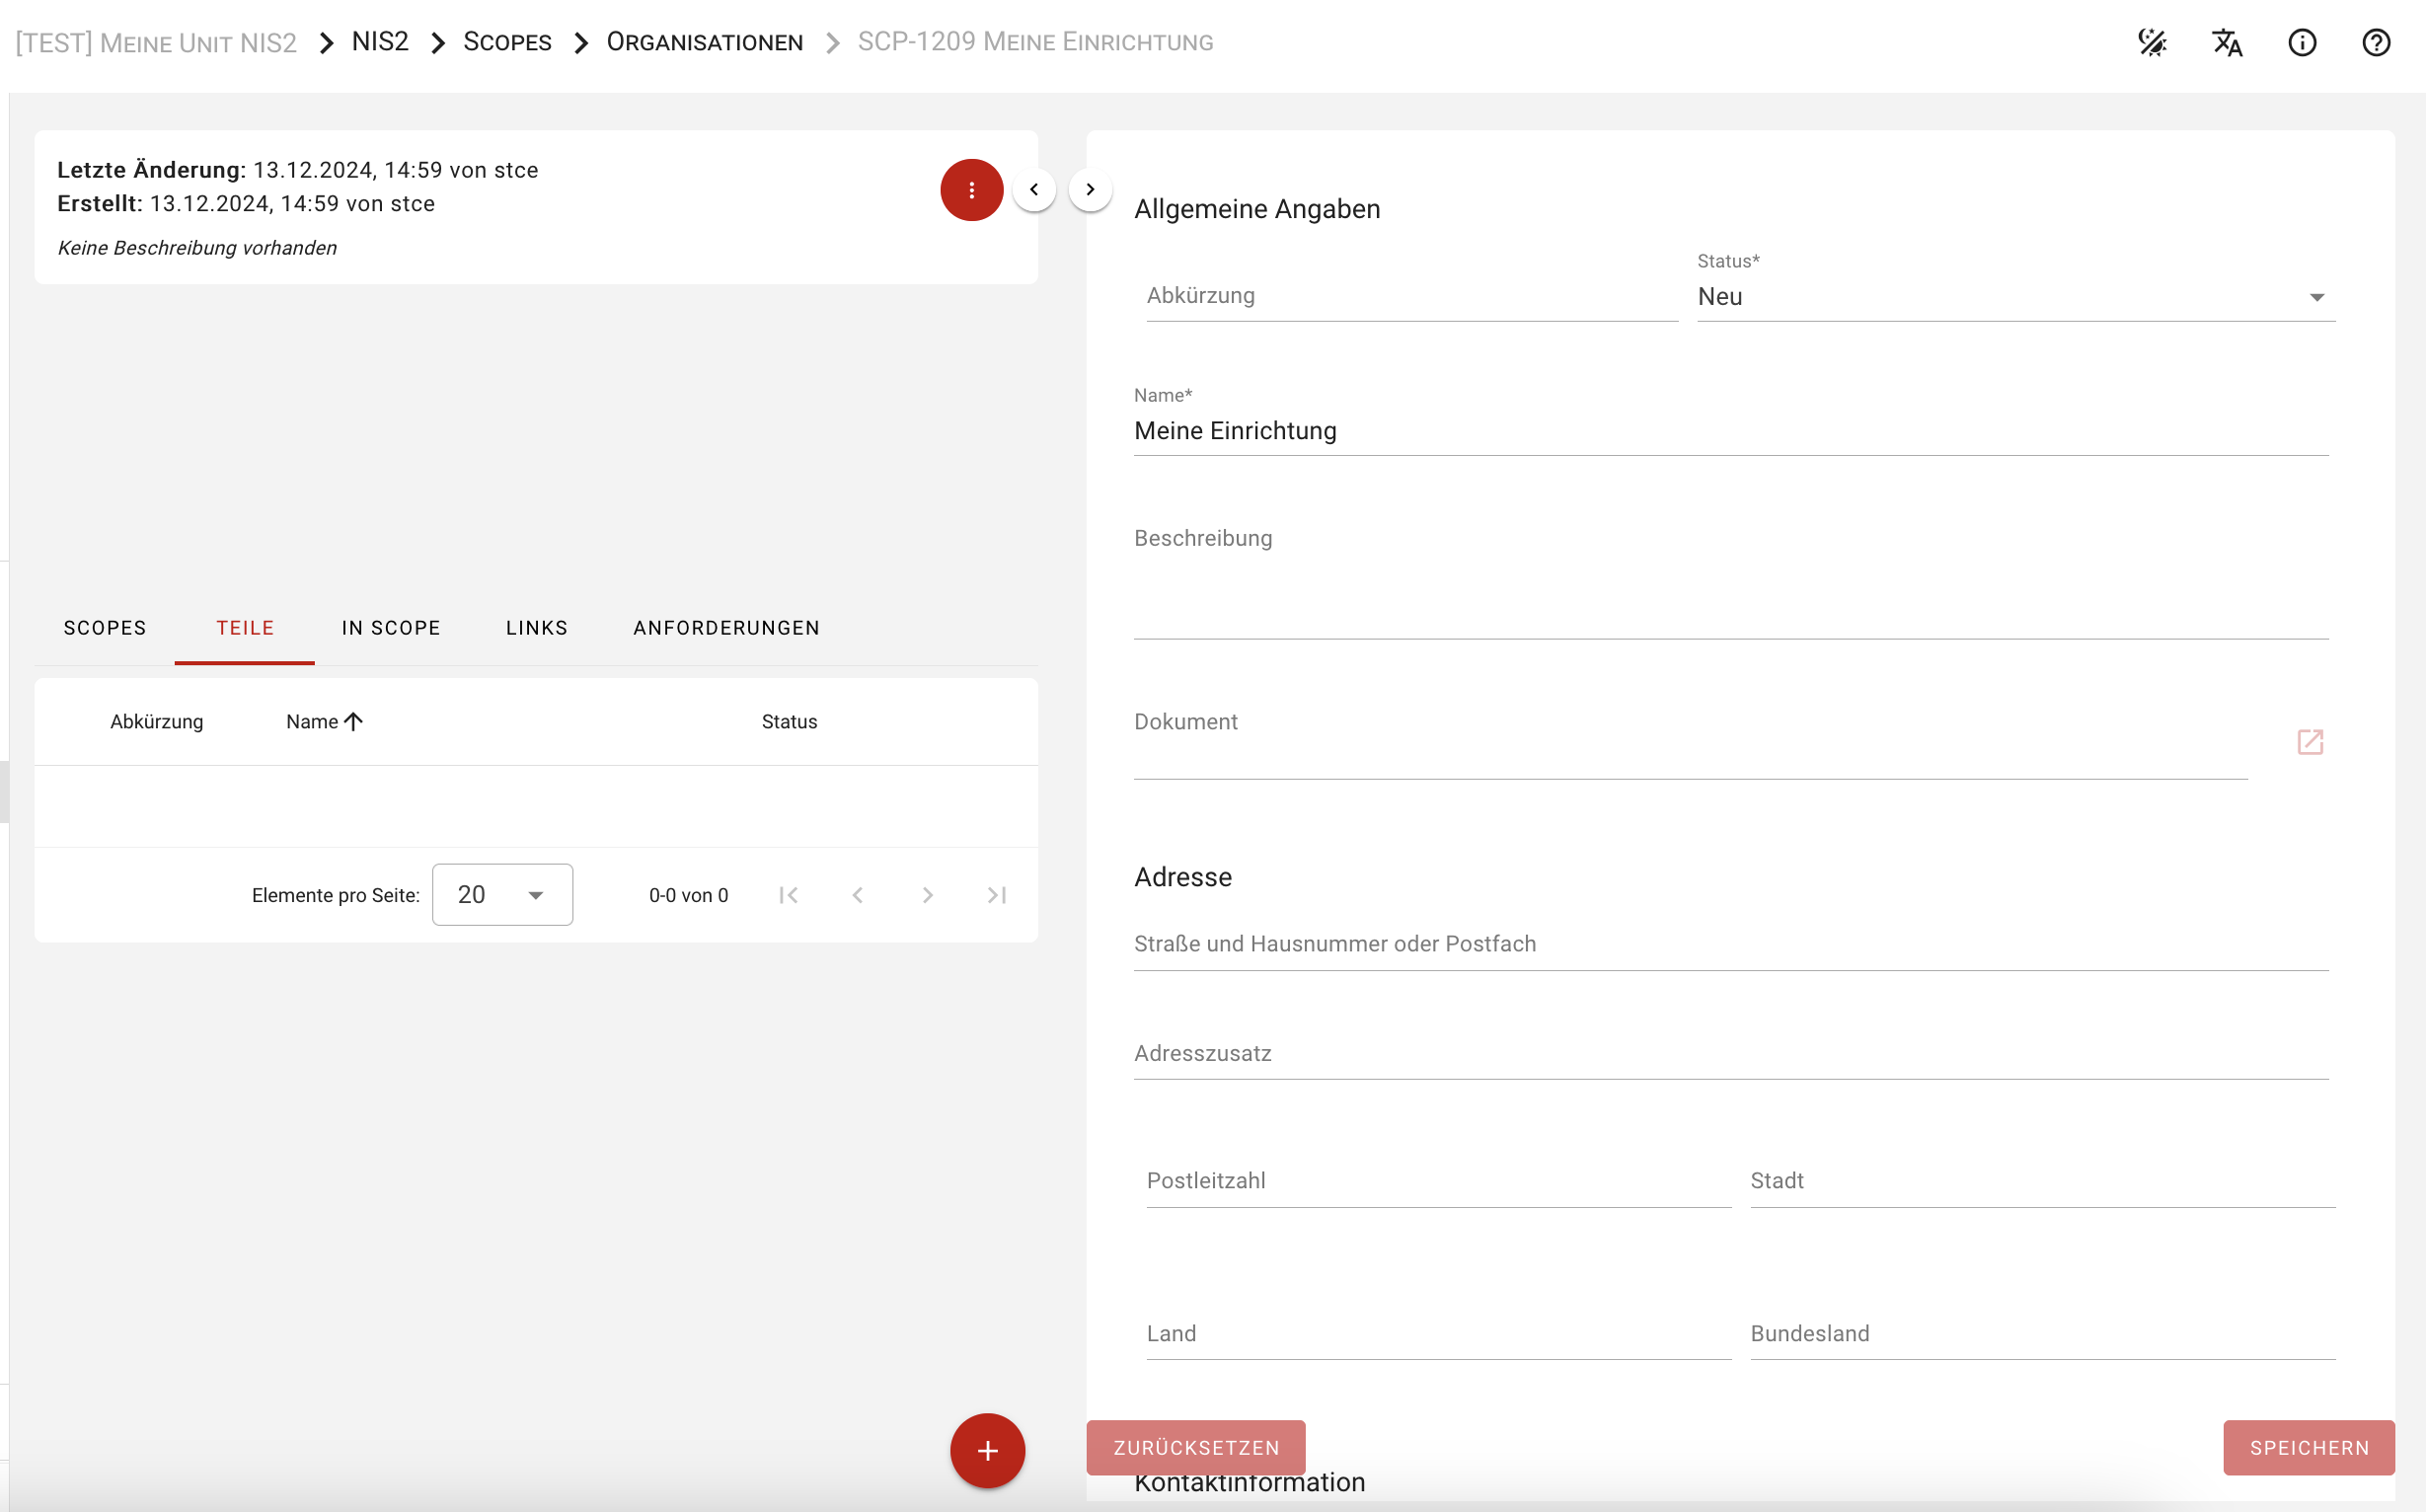Open the language translation switcher
Screen dimensions: 2426x1512
(2227, 42)
